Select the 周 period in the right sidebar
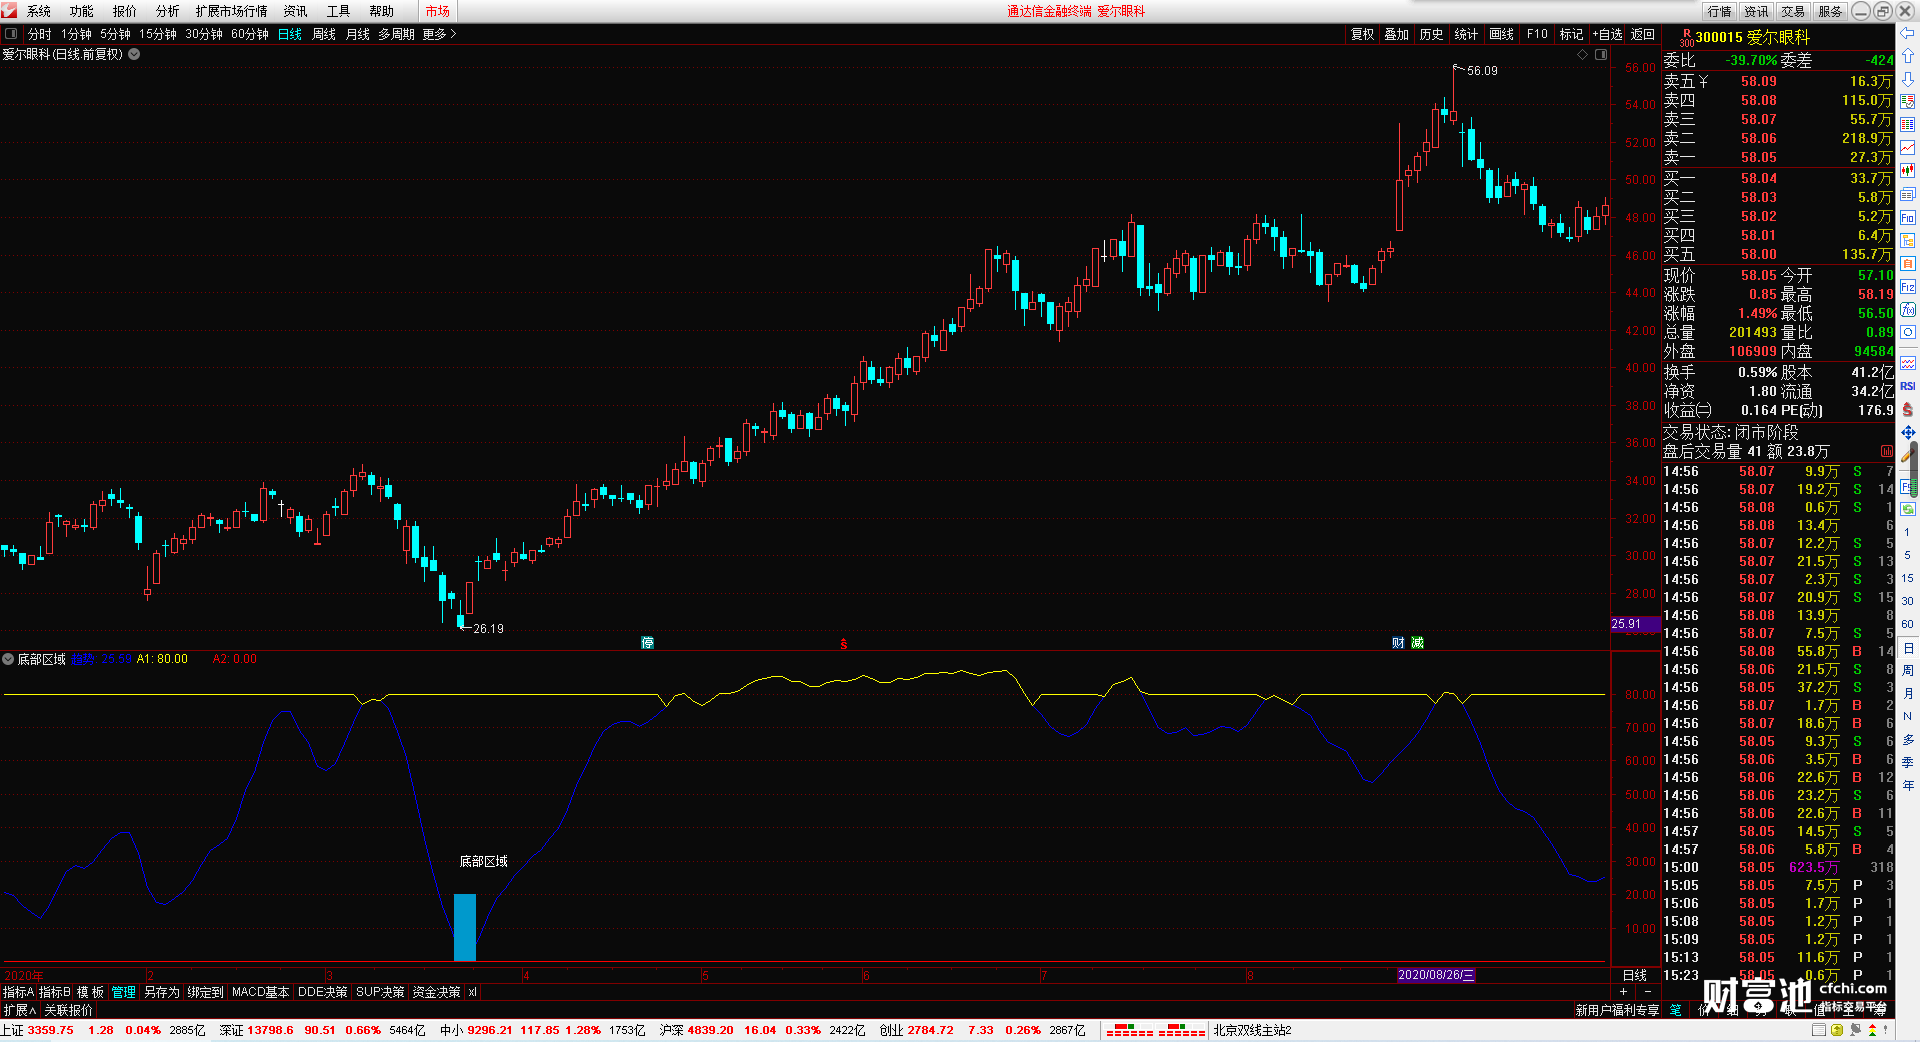Viewport: 1920px width, 1042px height. (1908, 670)
